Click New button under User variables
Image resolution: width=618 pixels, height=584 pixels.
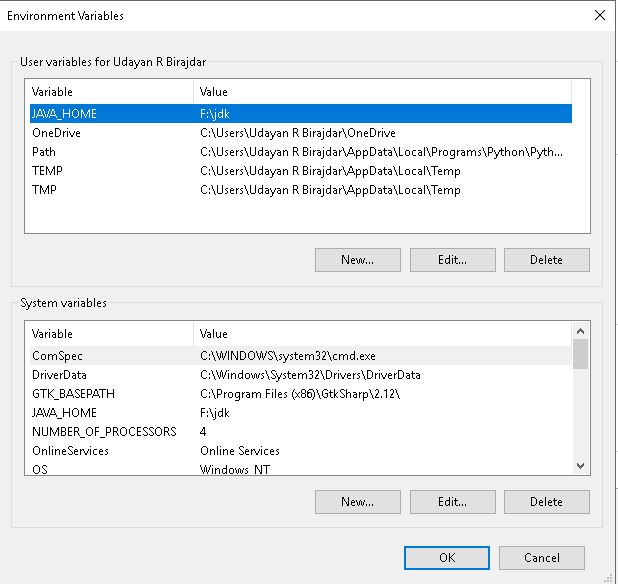pos(357,260)
